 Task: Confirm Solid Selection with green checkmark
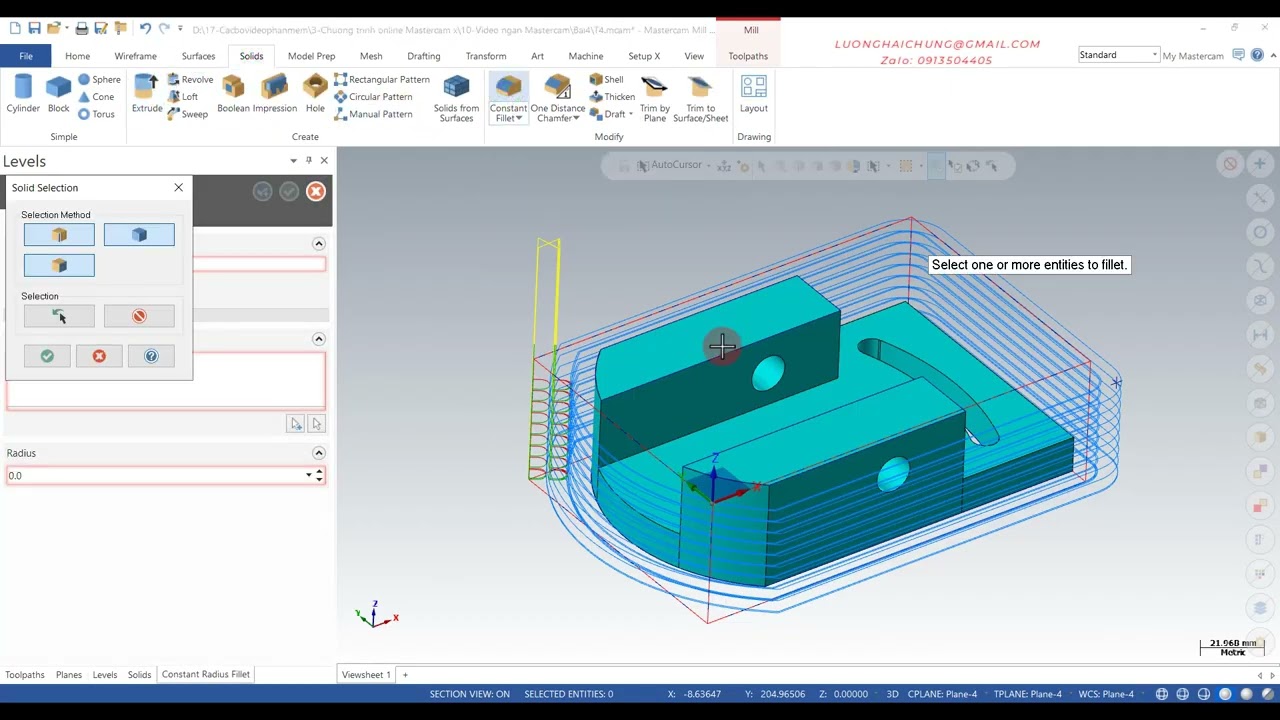[47, 356]
